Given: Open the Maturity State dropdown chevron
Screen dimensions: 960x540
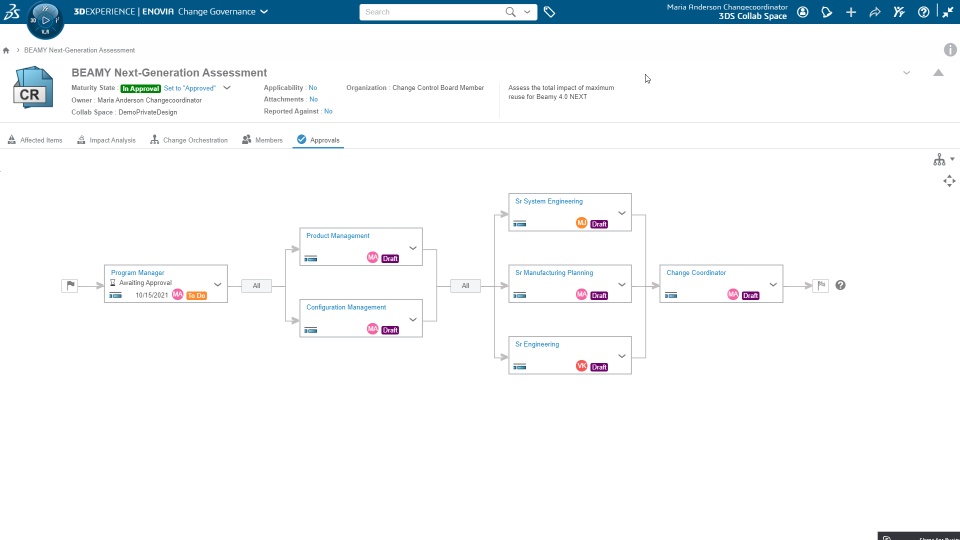Looking at the screenshot, I should (x=227, y=88).
